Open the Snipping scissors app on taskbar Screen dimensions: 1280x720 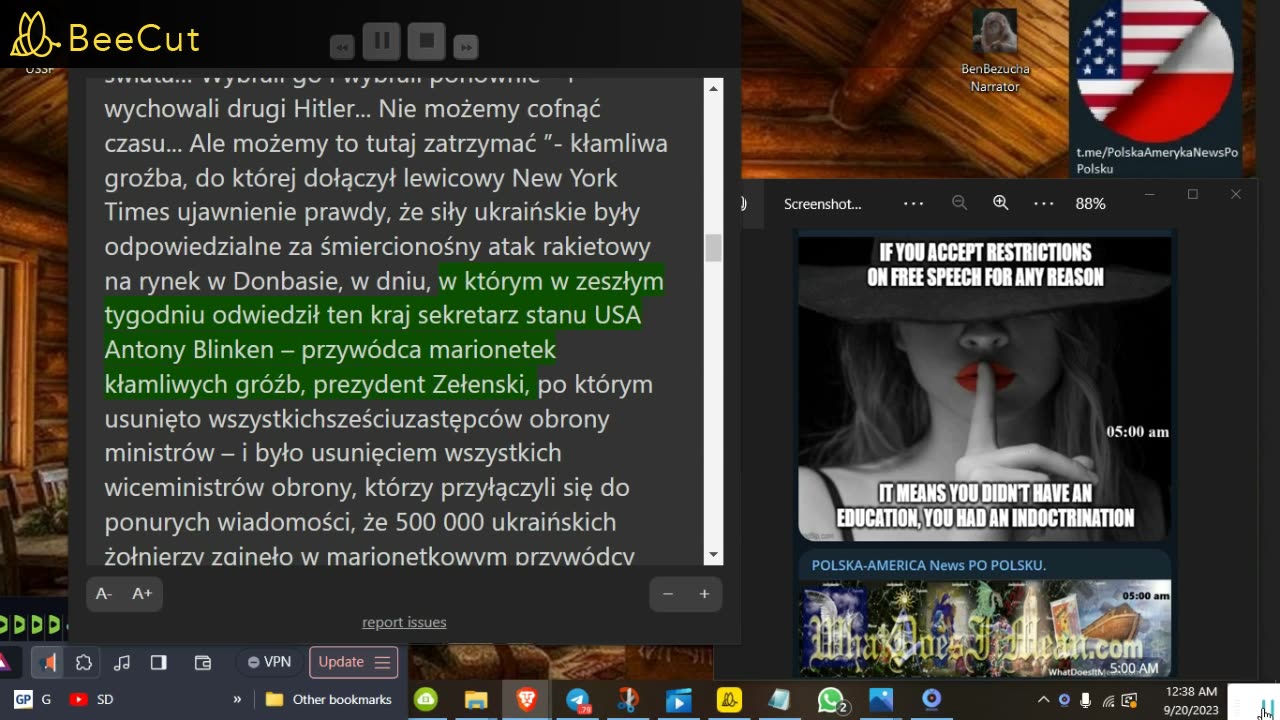point(628,700)
